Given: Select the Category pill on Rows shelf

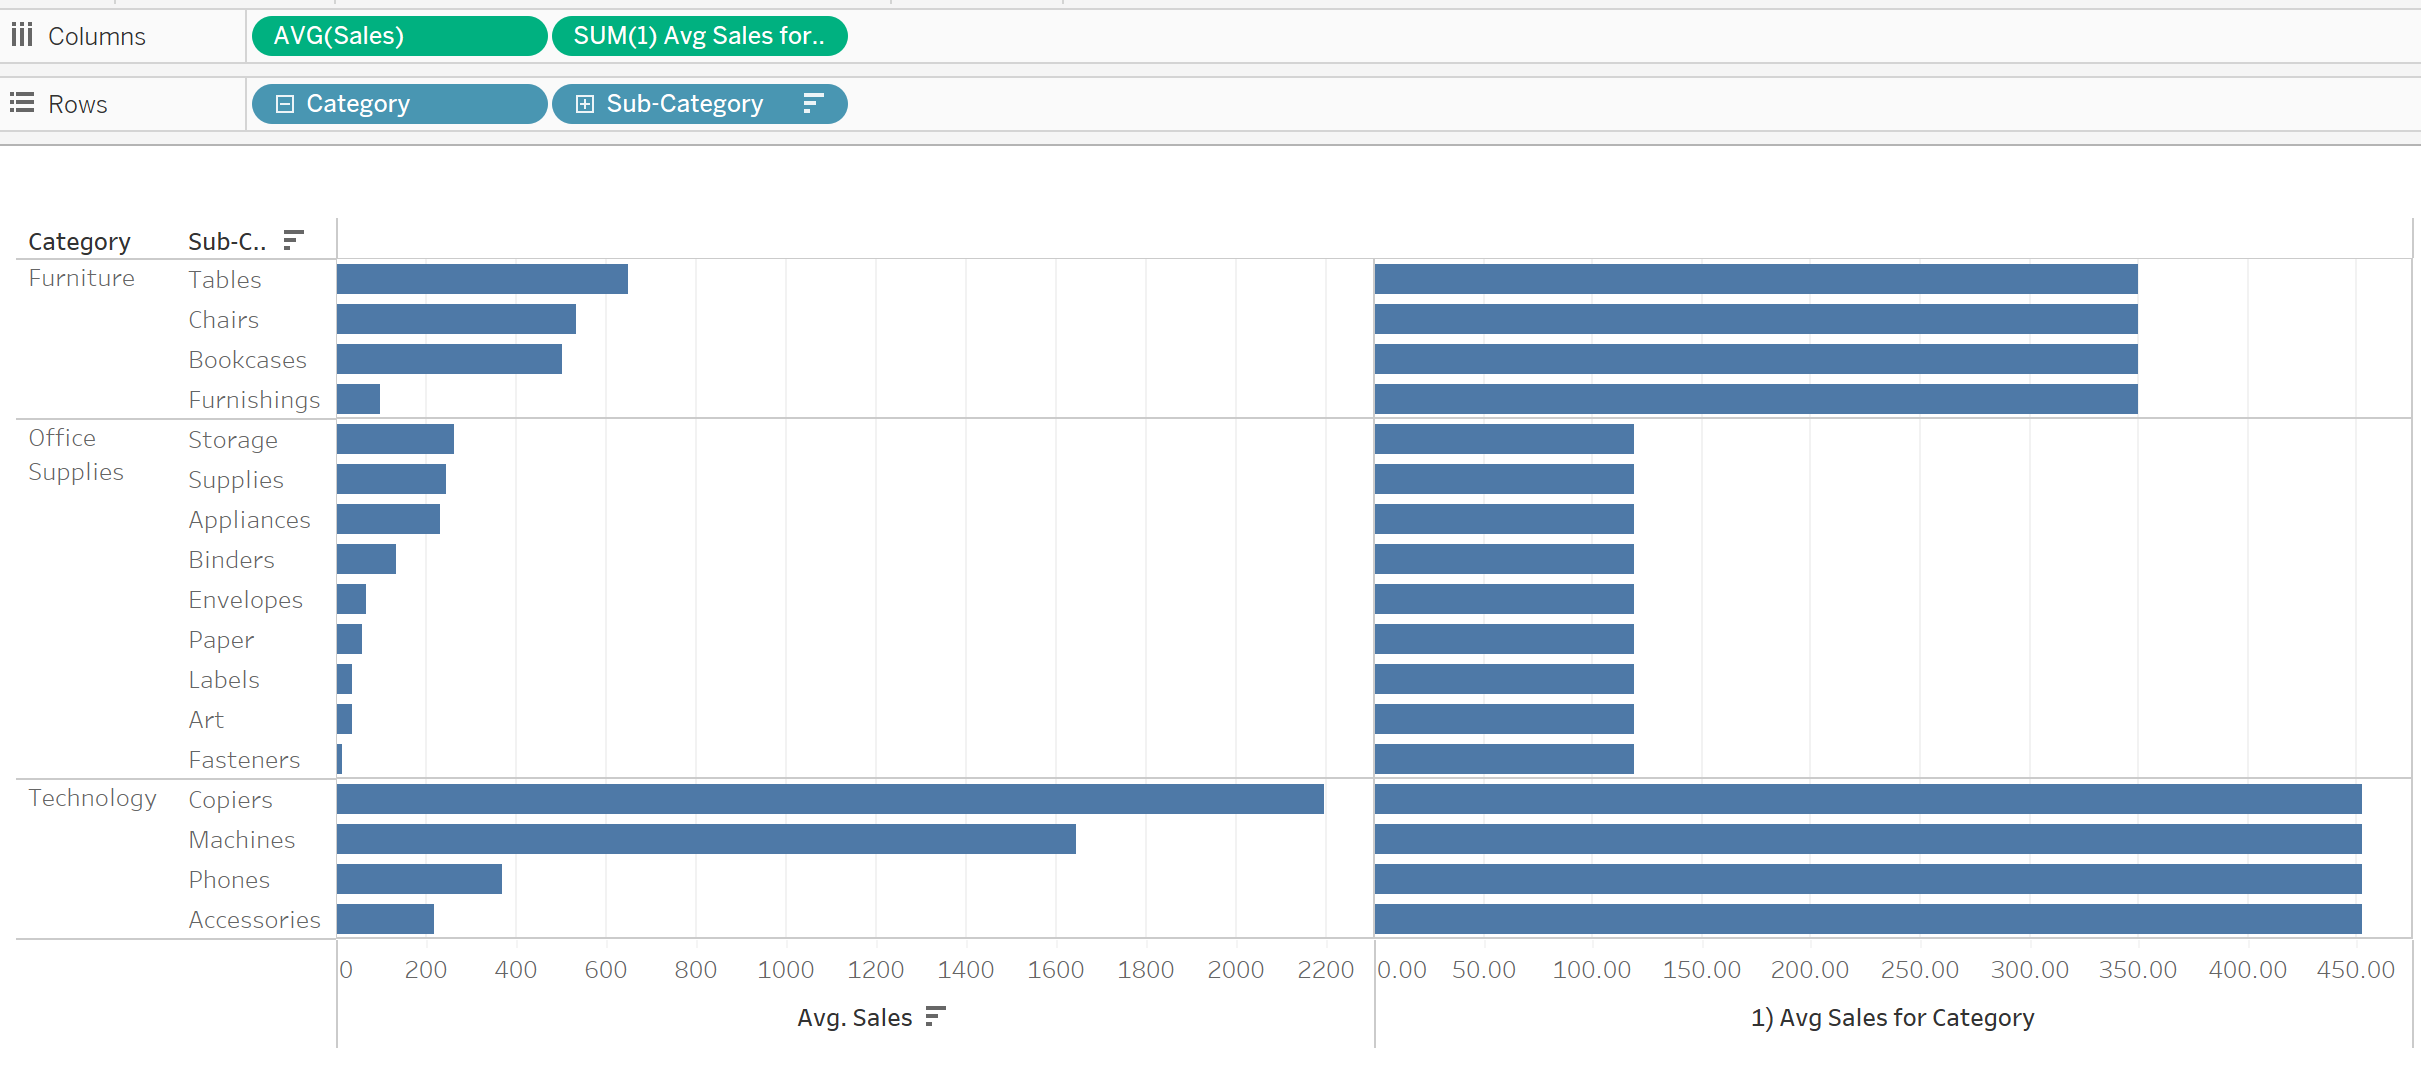Looking at the screenshot, I should (x=399, y=104).
